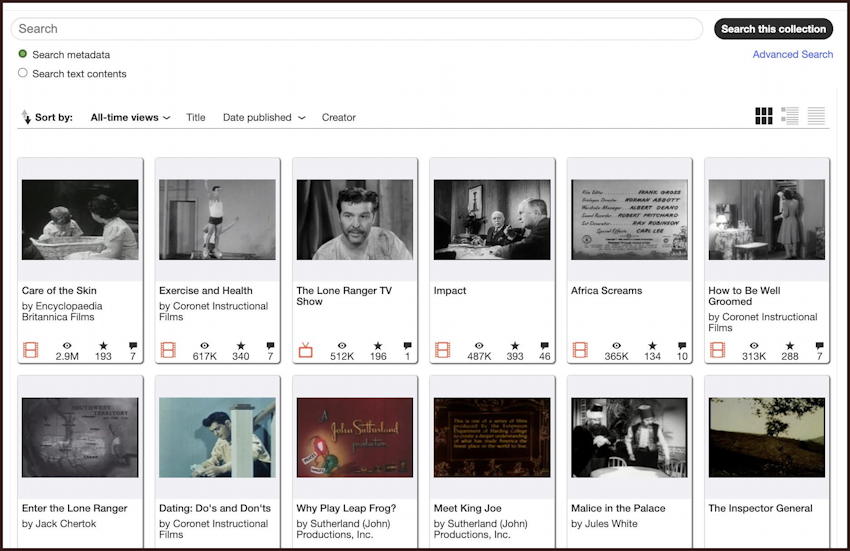This screenshot has height=551, width=850.
Task: Open the Advanced Search link
Action: pyautogui.click(x=793, y=54)
